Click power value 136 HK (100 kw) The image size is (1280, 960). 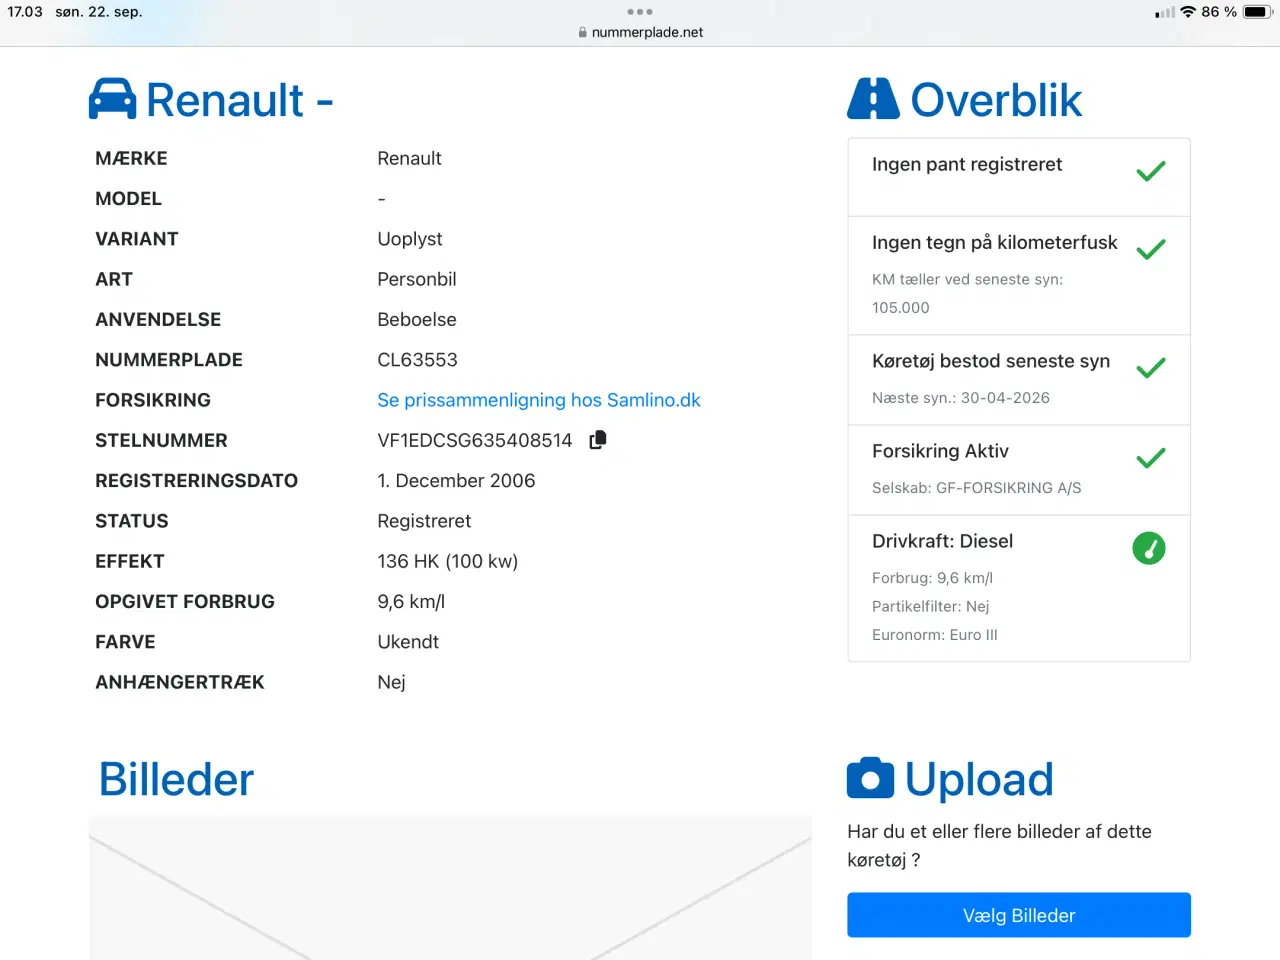pos(448,561)
